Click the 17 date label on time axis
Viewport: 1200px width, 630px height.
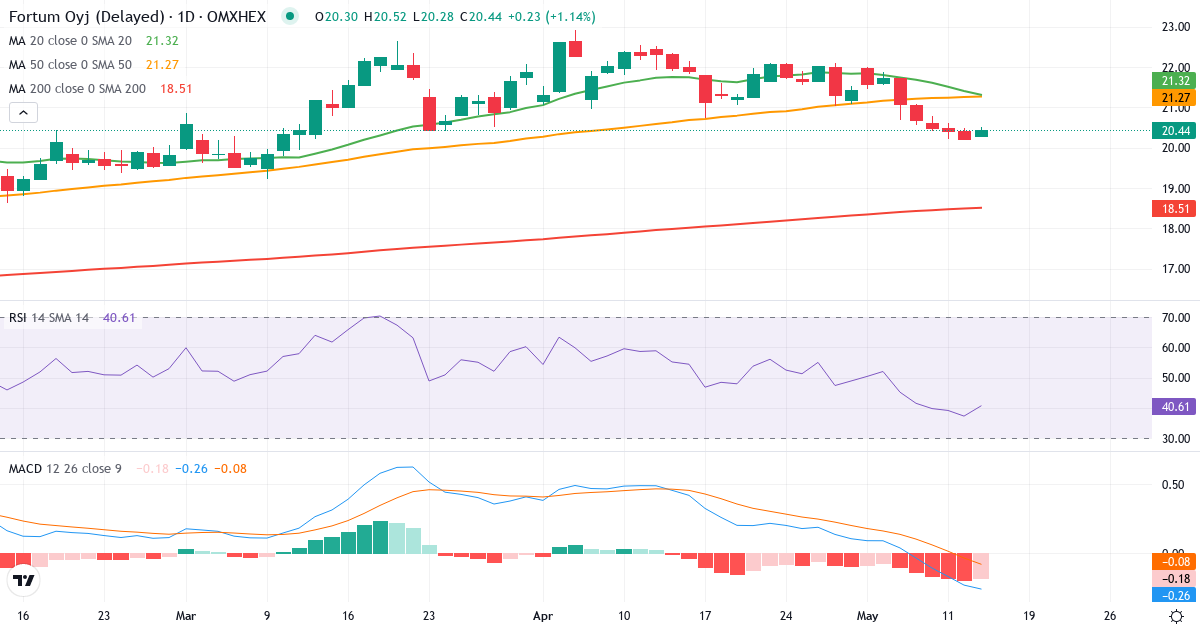pyautogui.click(x=705, y=616)
